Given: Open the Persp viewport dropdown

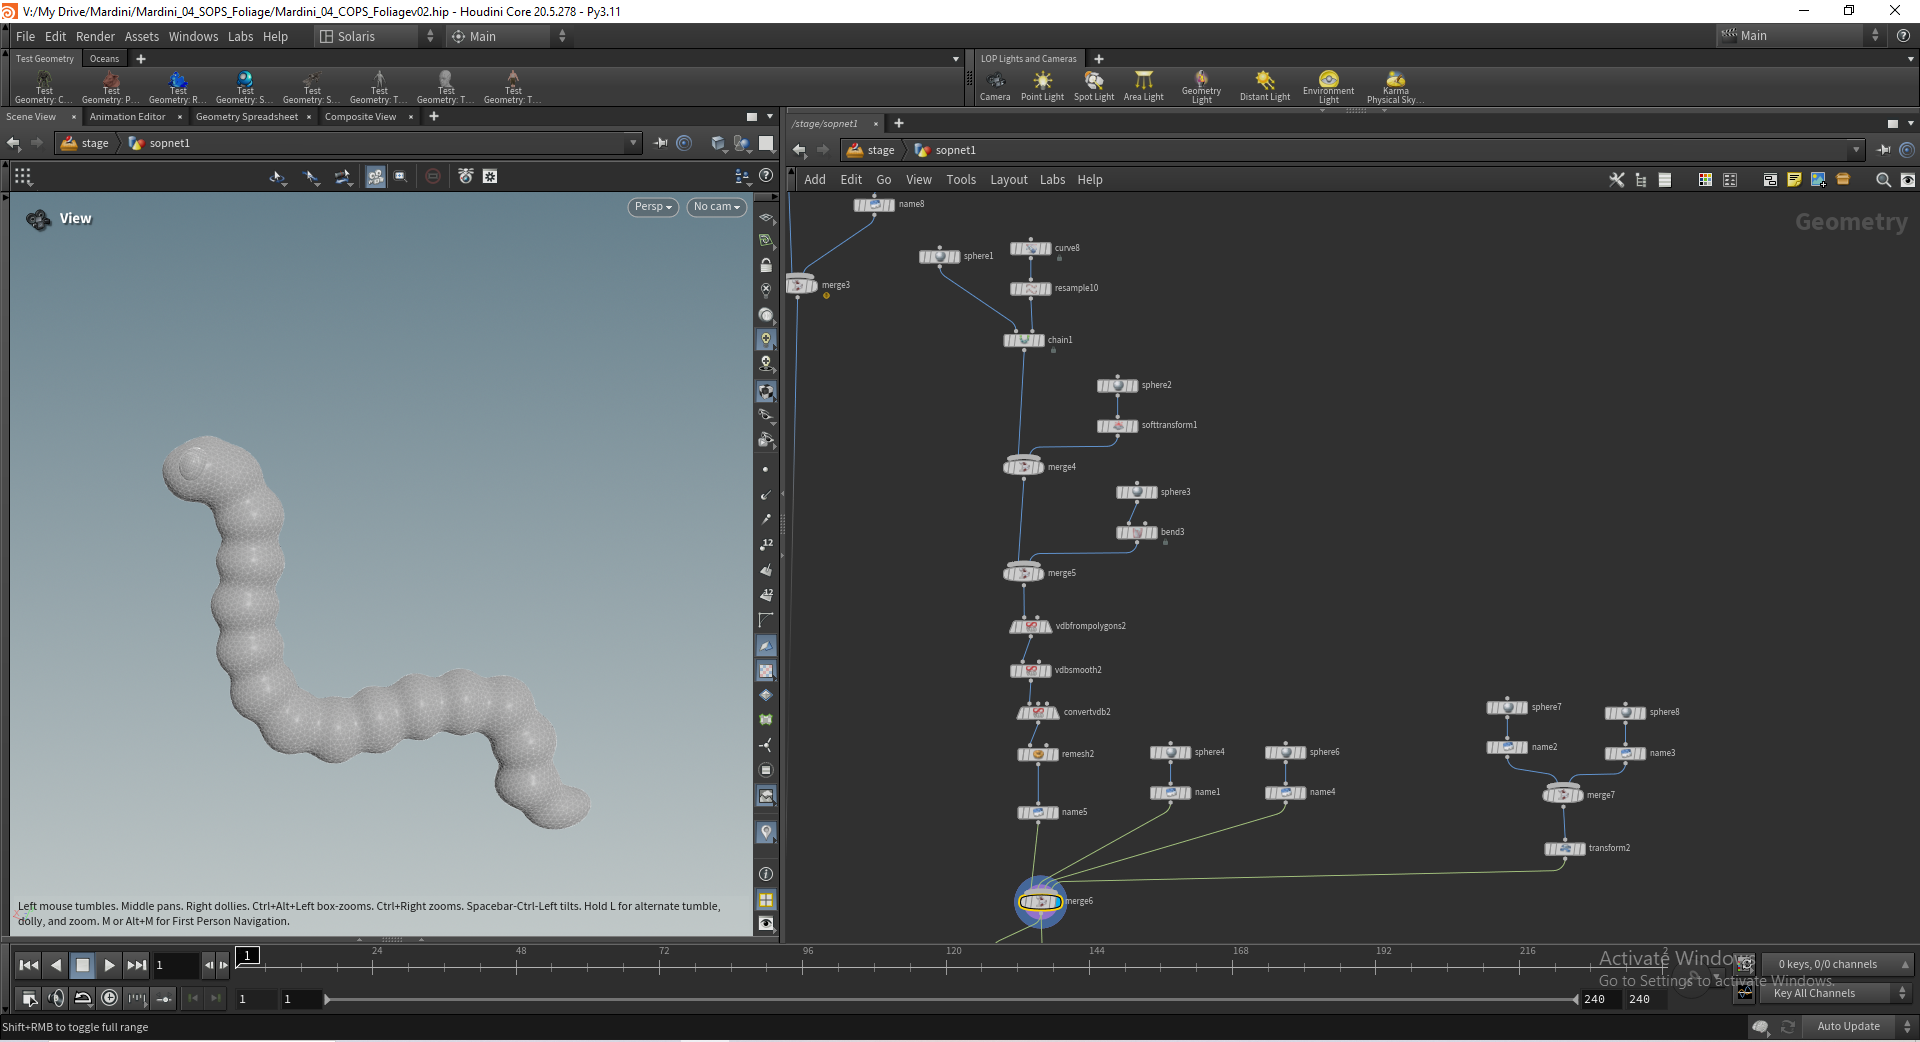Looking at the screenshot, I should point(653,207).
